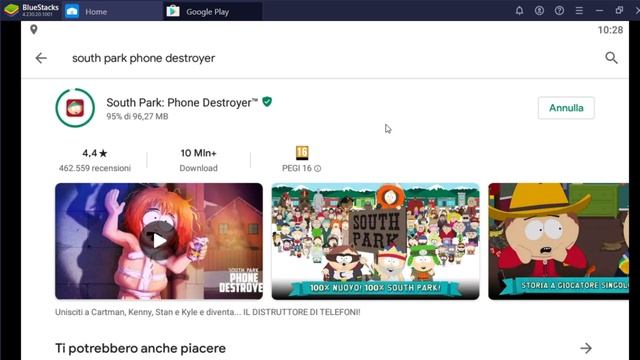Image resolution: width=640 pixels, height=360 pixels.
Task: Open South Park: Phone Destroyer title
Action: [182, 102]
